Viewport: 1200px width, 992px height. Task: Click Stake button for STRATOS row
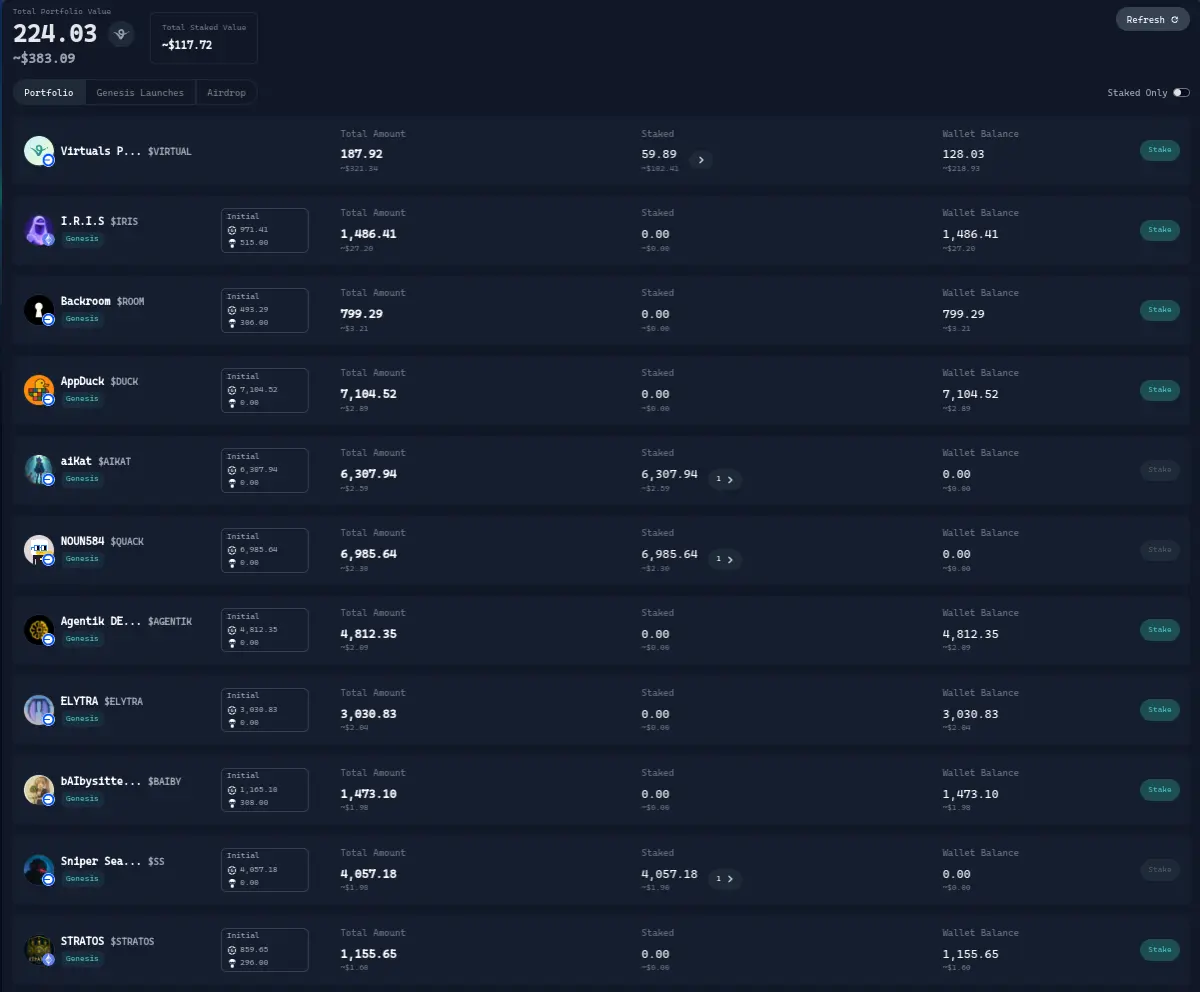(x=1160, y=950)
